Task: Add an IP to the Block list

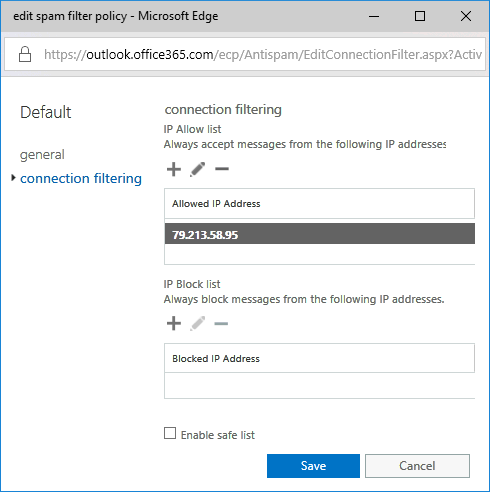Action: (x=174, y=323)
